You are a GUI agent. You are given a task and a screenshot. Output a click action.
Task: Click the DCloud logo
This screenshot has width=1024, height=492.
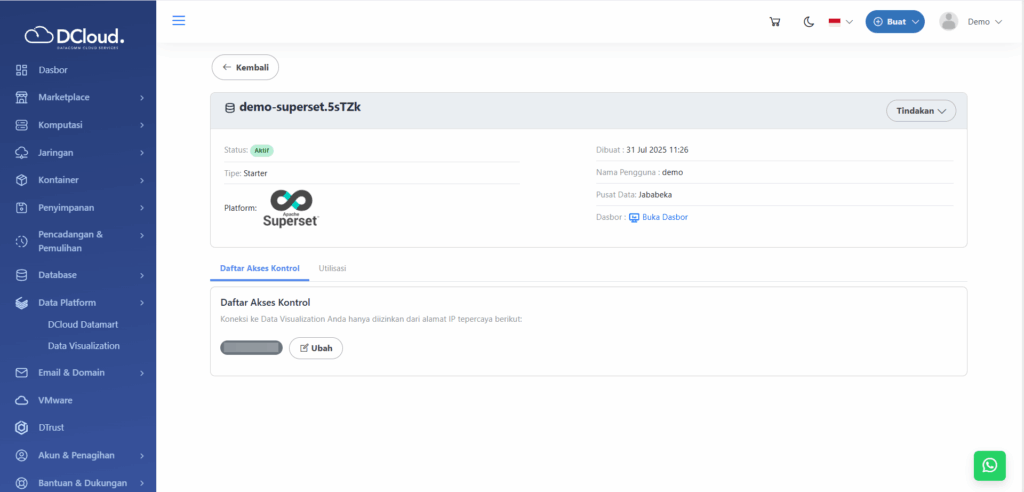(77, 36)
